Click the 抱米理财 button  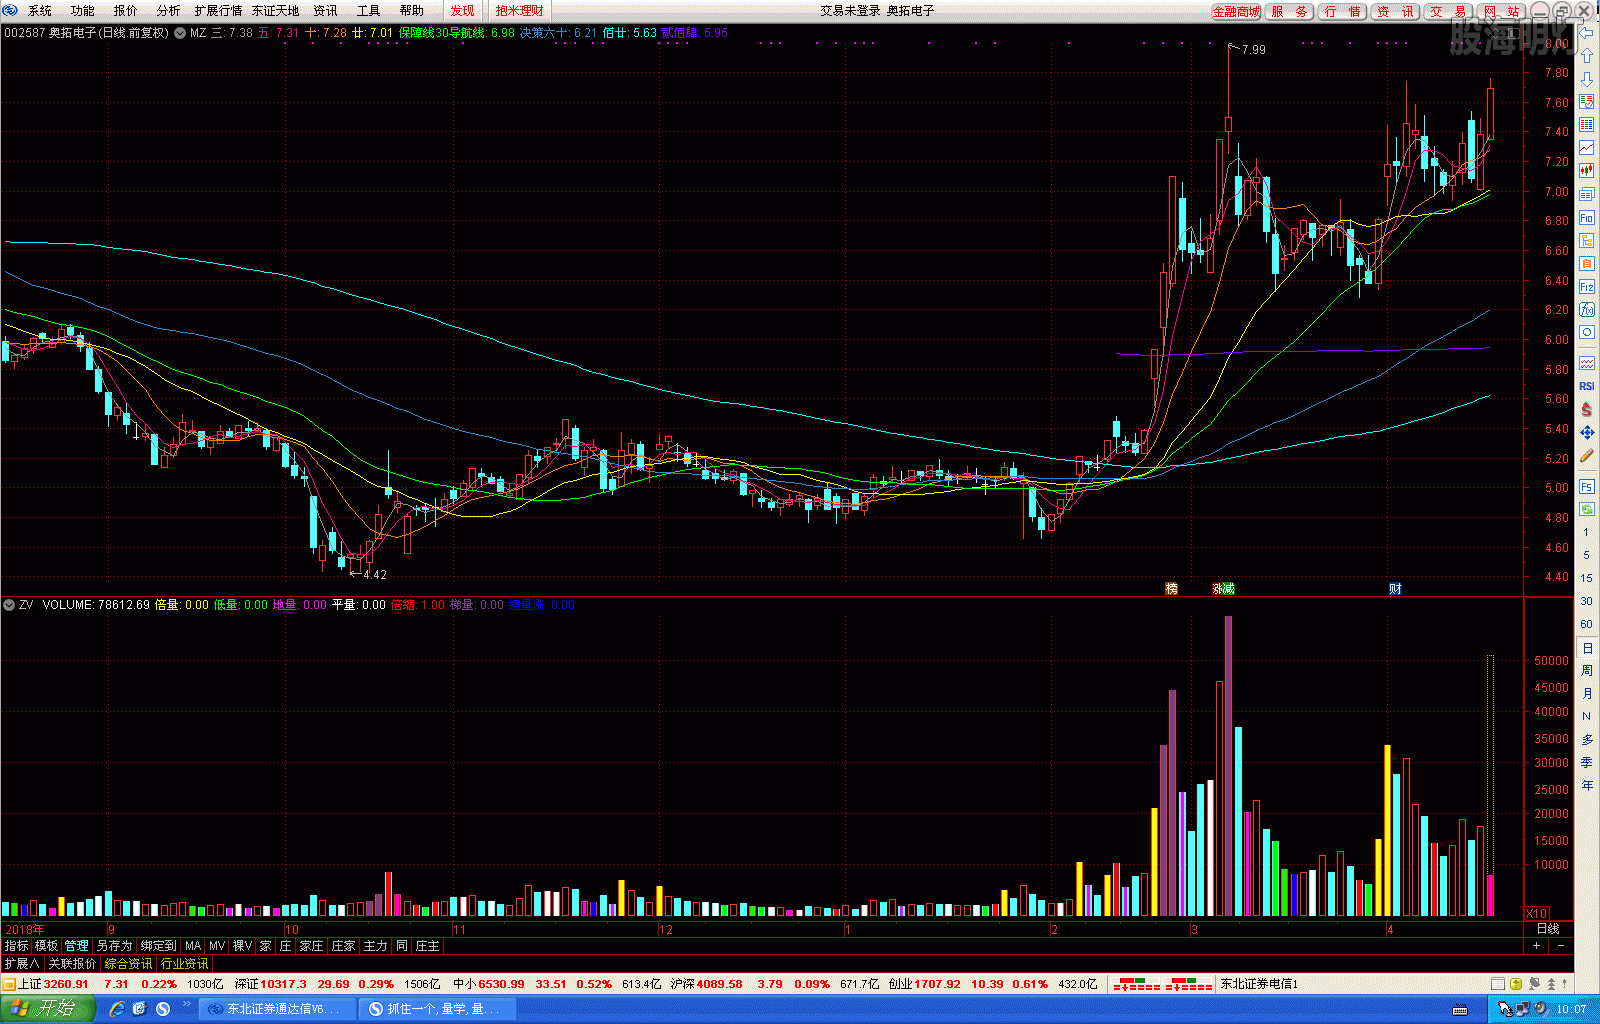(x=520, y=11)
